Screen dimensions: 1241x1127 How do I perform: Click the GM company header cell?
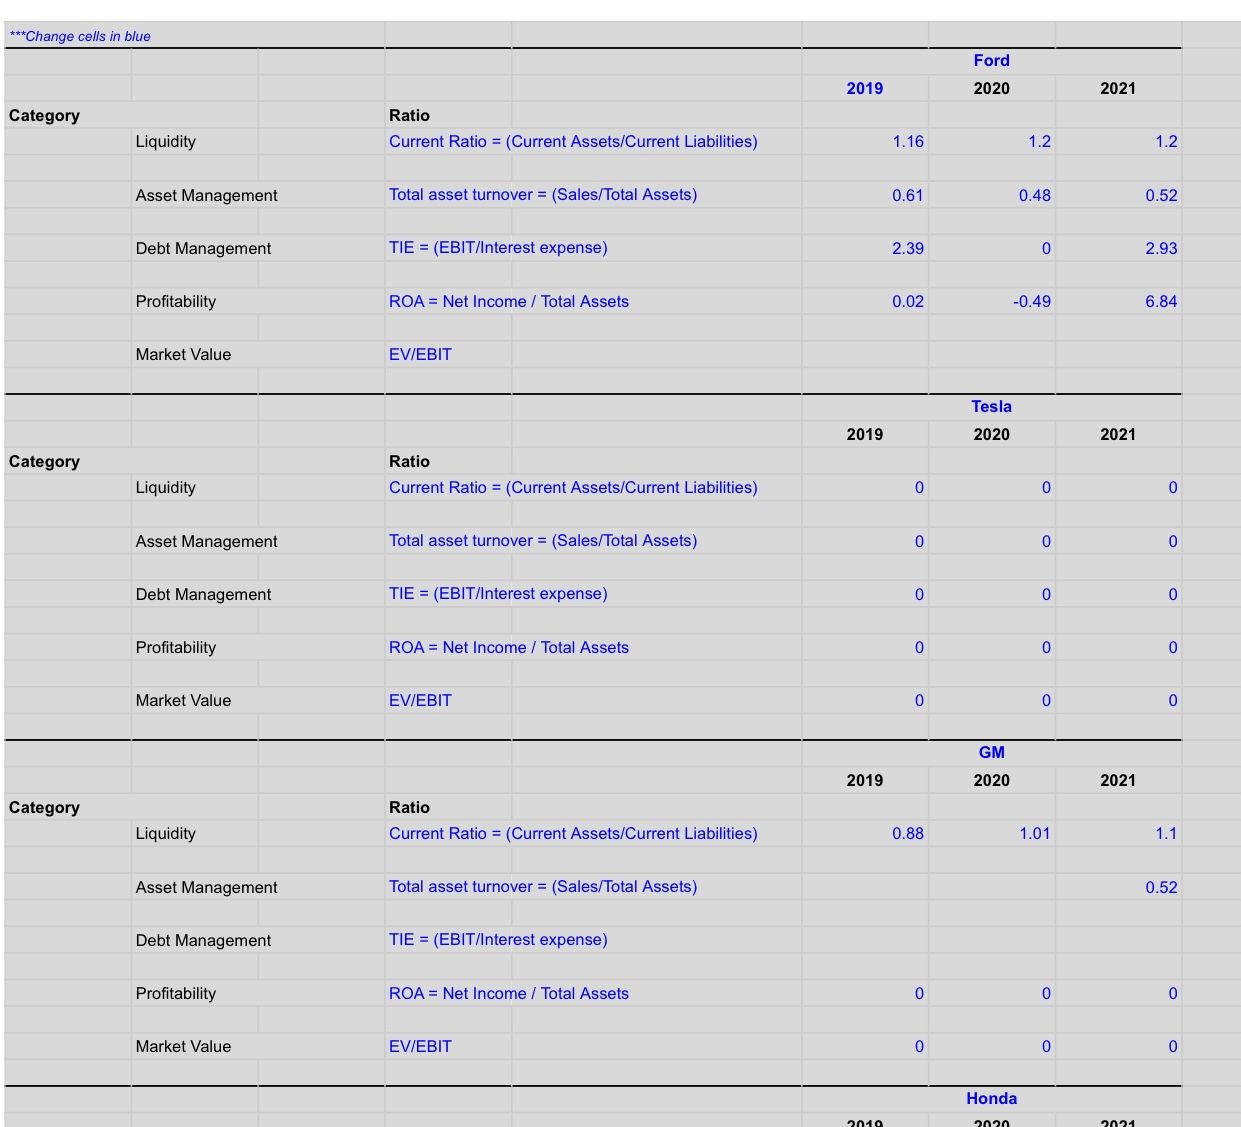coord(990,753)
